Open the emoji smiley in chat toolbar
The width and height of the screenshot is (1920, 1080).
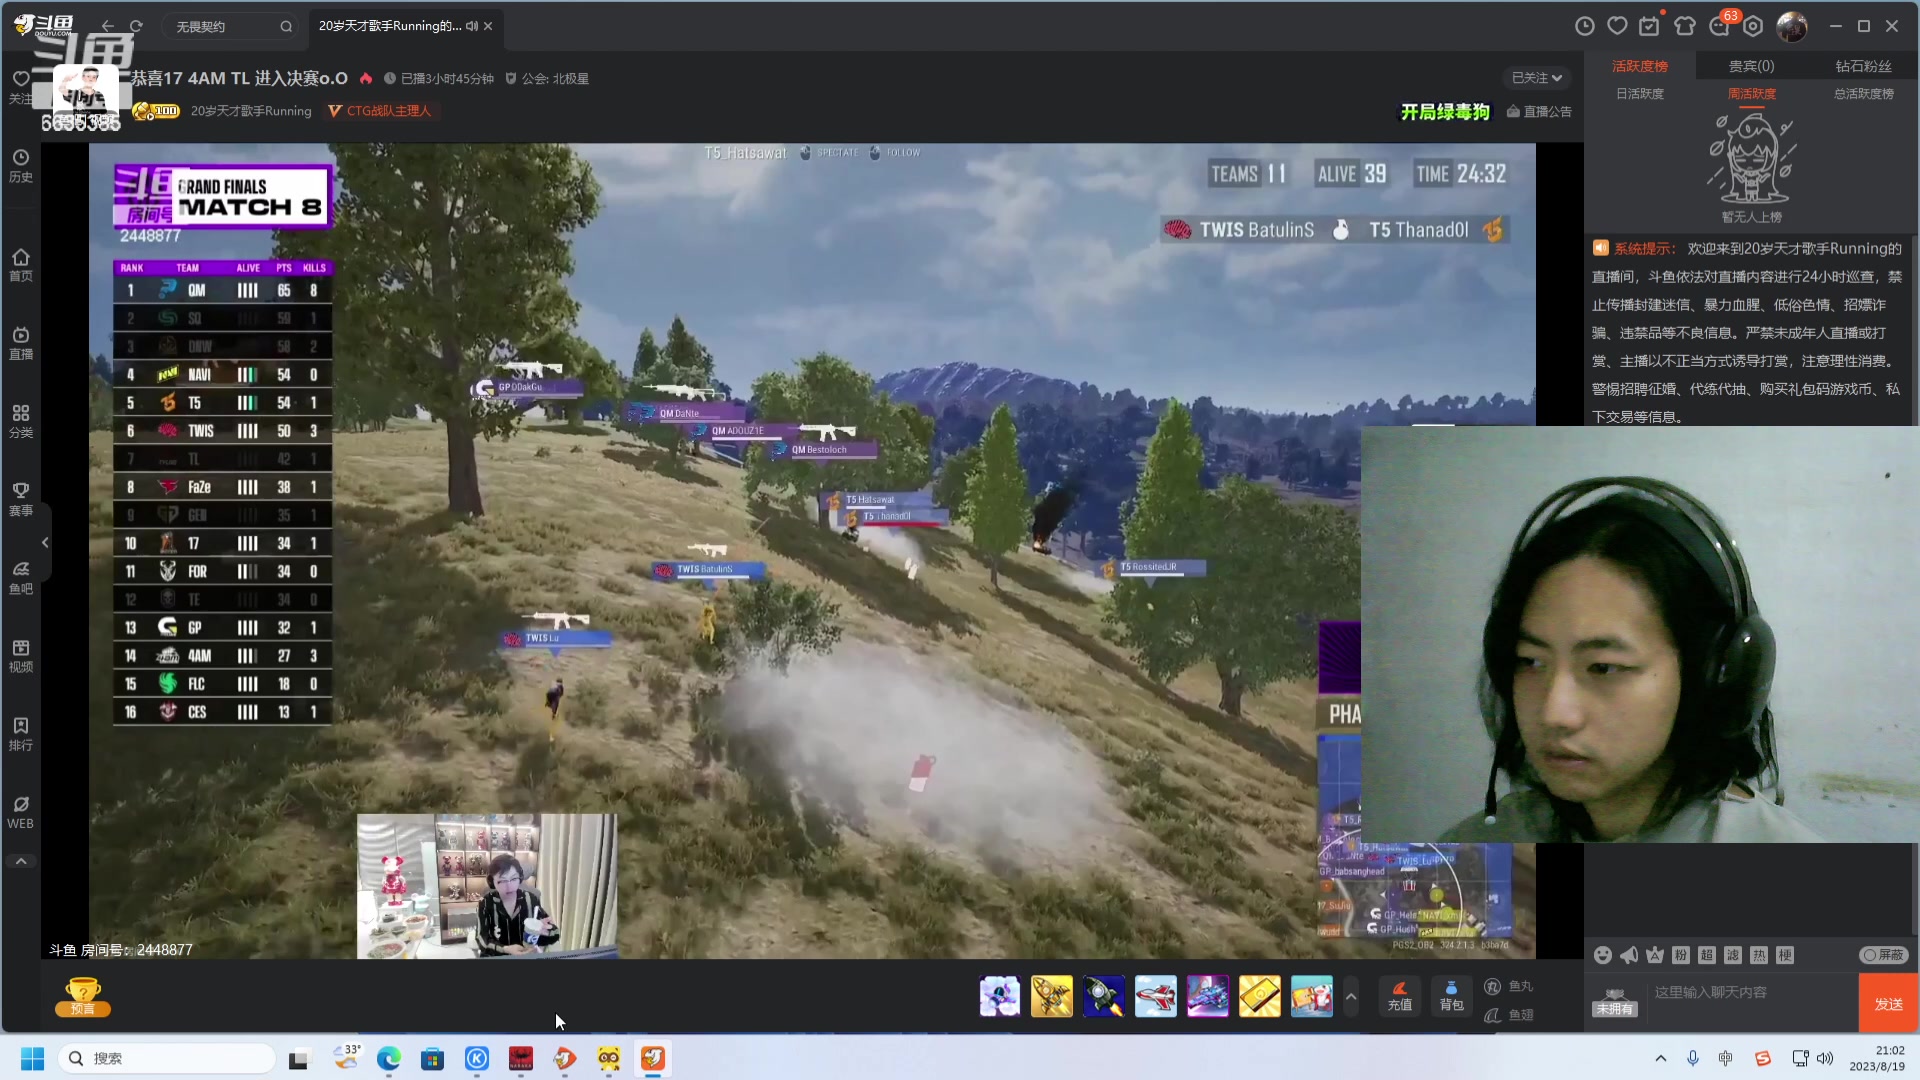(1602, 955)
